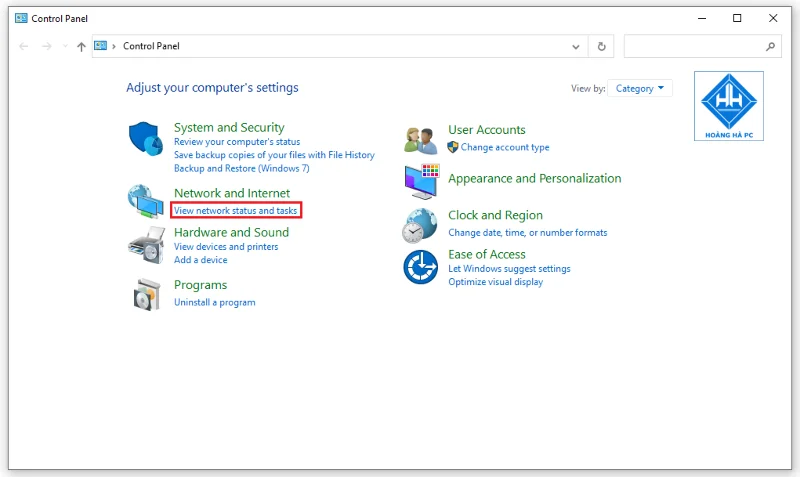Open User Accounts heading

coord(487,130)
